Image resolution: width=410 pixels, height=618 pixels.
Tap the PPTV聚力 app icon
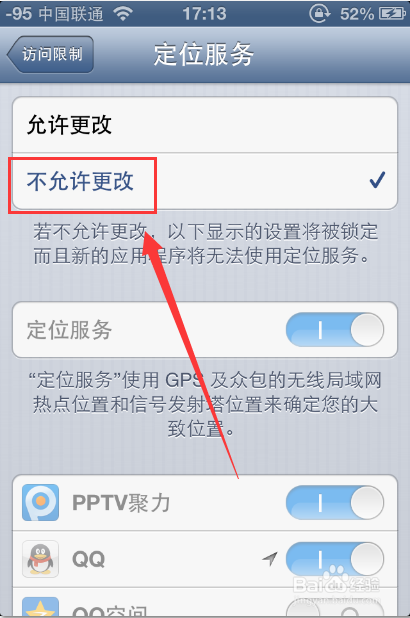point(40,503)
